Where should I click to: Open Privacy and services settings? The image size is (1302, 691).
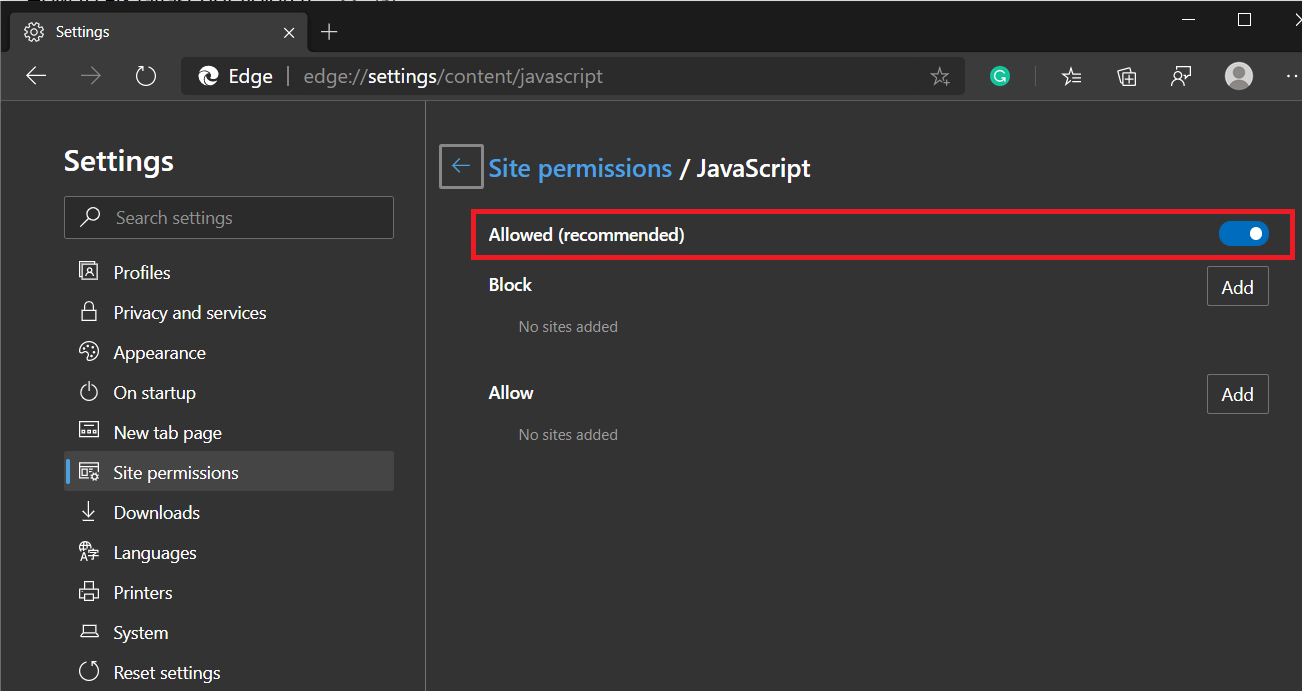189,313
